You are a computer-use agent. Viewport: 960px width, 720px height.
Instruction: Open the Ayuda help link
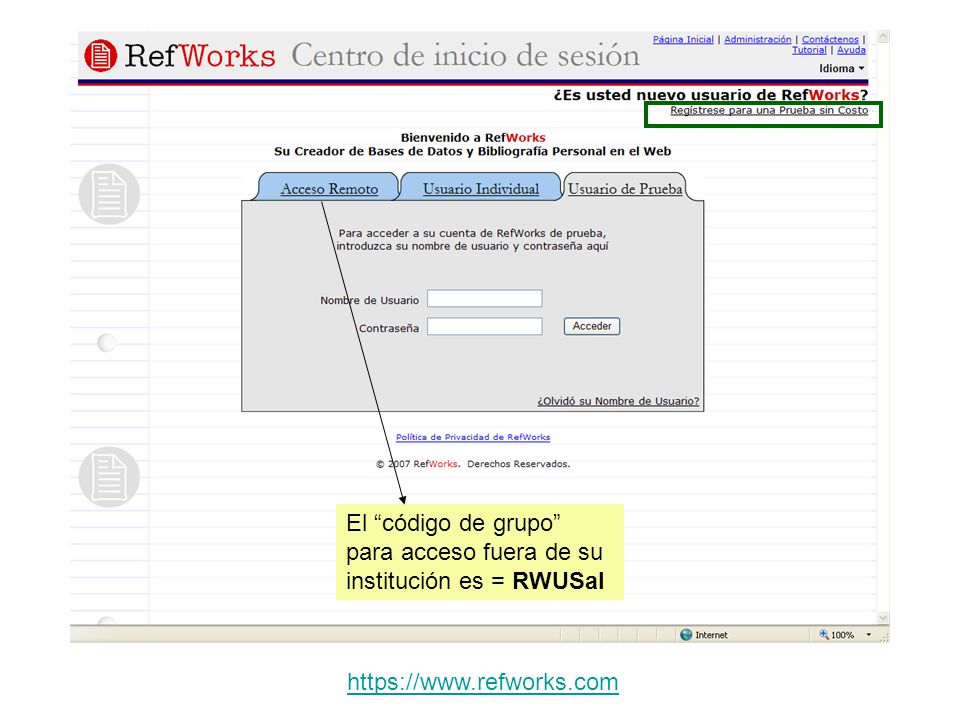click(851, 50)
